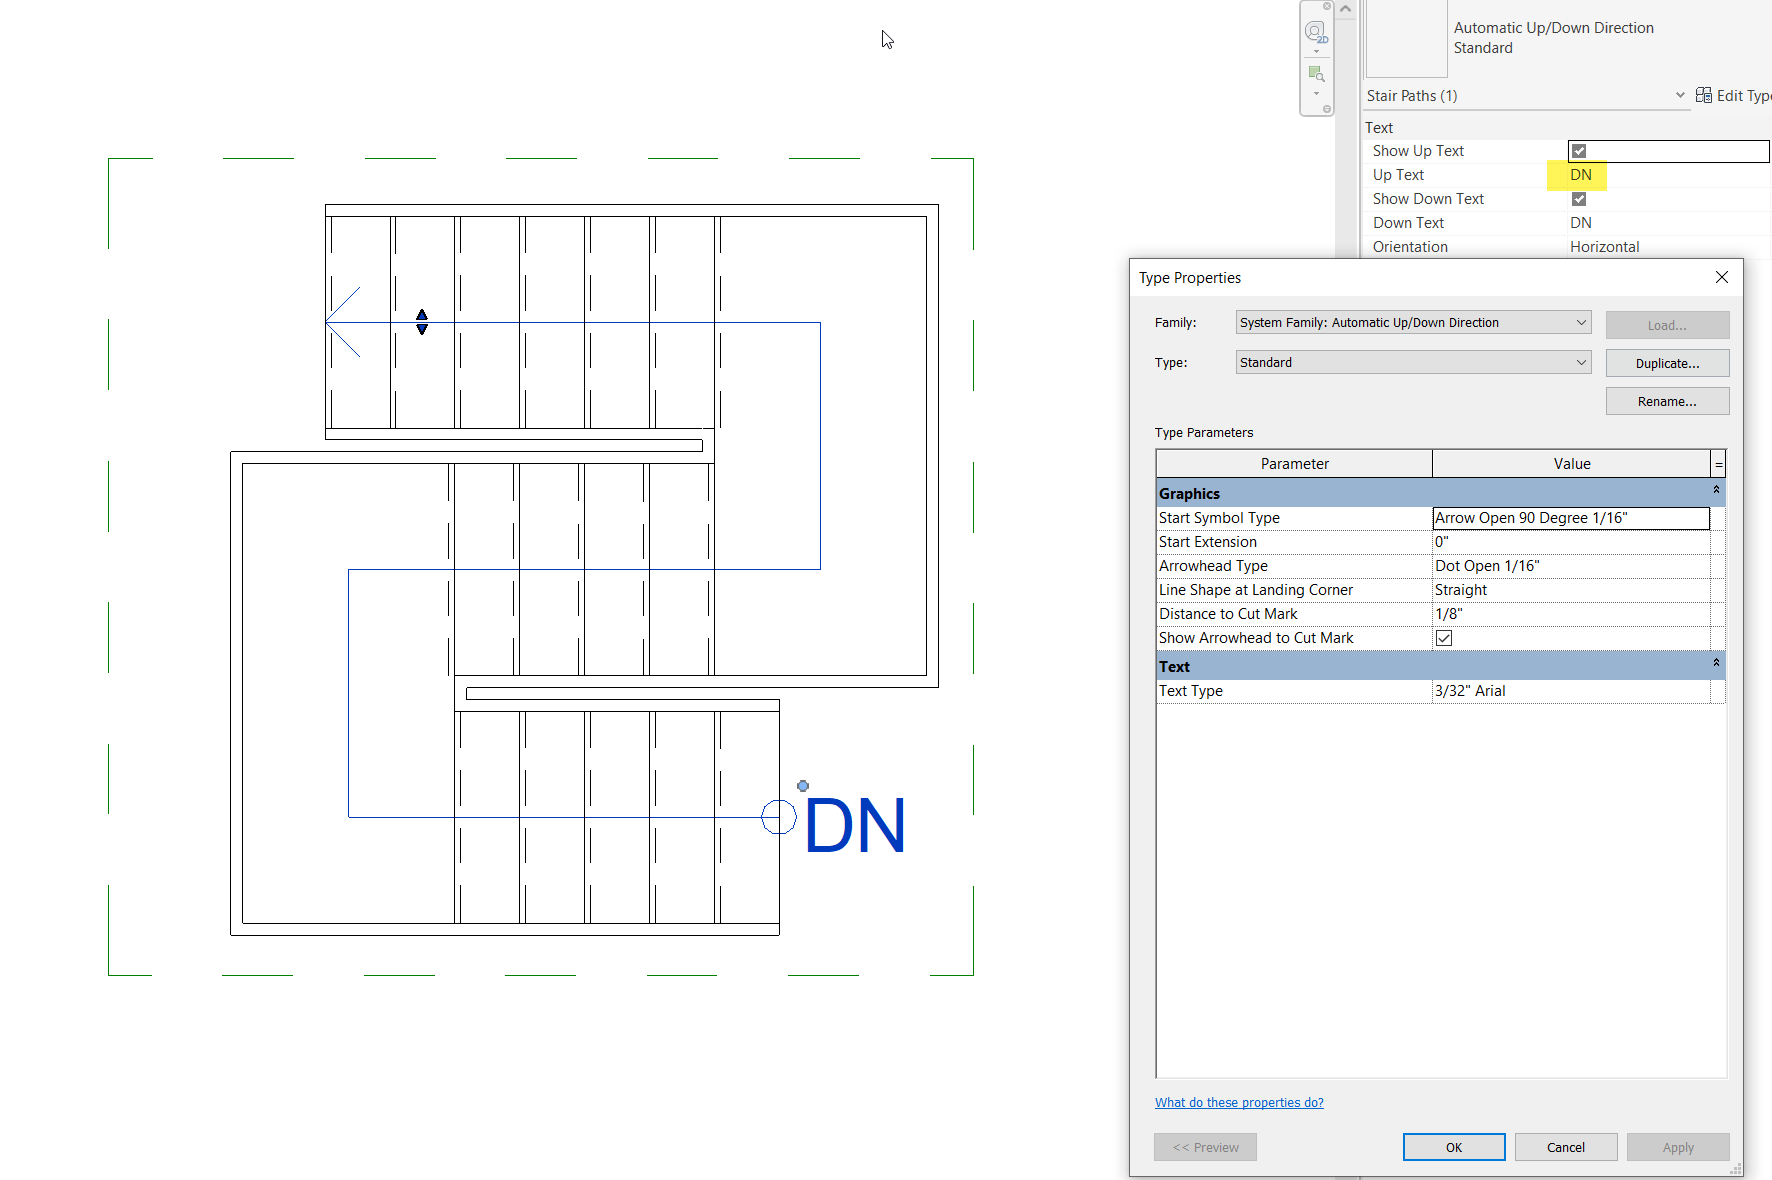Click Arrowhead Type value Dot Open 1/16"
The image size is (1772, 1180).
click(1571, 566)
